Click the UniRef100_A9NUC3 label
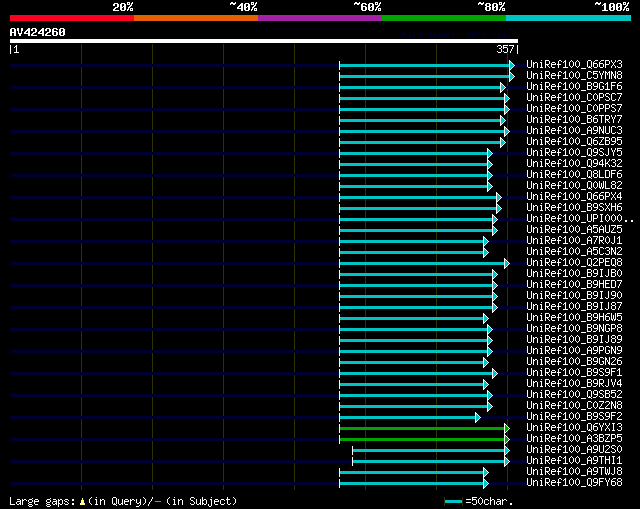The width and height of the screenshot is (640, 509). coord(574,131)
